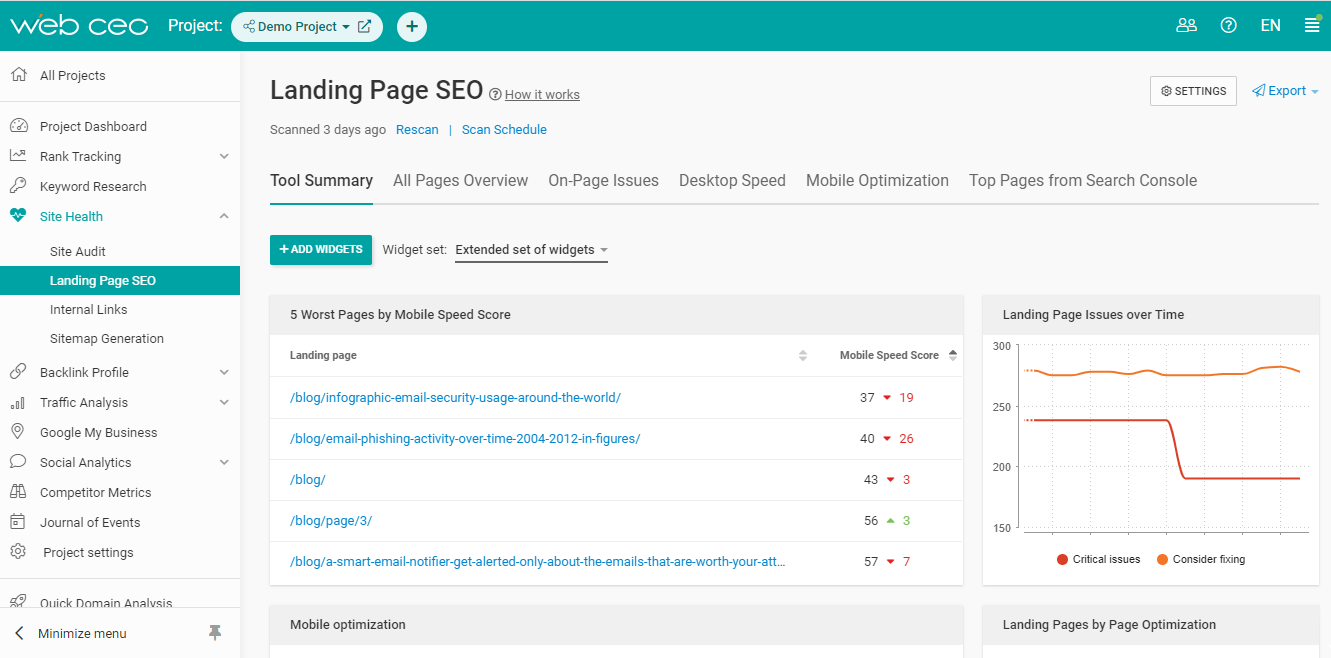This screenshot has height=658, width=1331.
Task: Open the Export dropdown menu
Action: pyautogui.click(x=1285, y=91)
